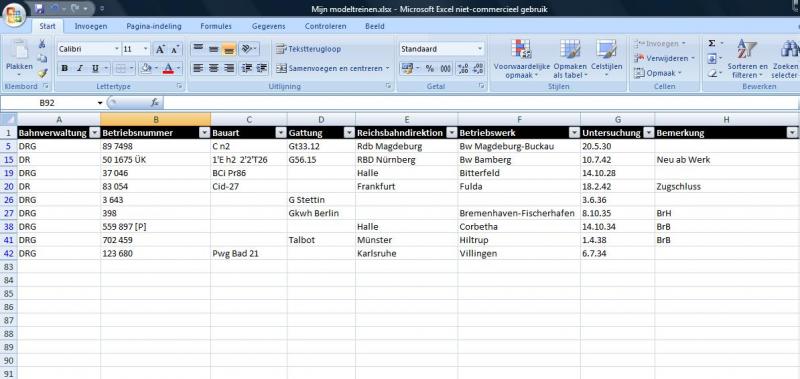The width and height of the screenshot is (800, 379).
Task: Open the Standaard number format dropdown
Action: coord(480,49)
